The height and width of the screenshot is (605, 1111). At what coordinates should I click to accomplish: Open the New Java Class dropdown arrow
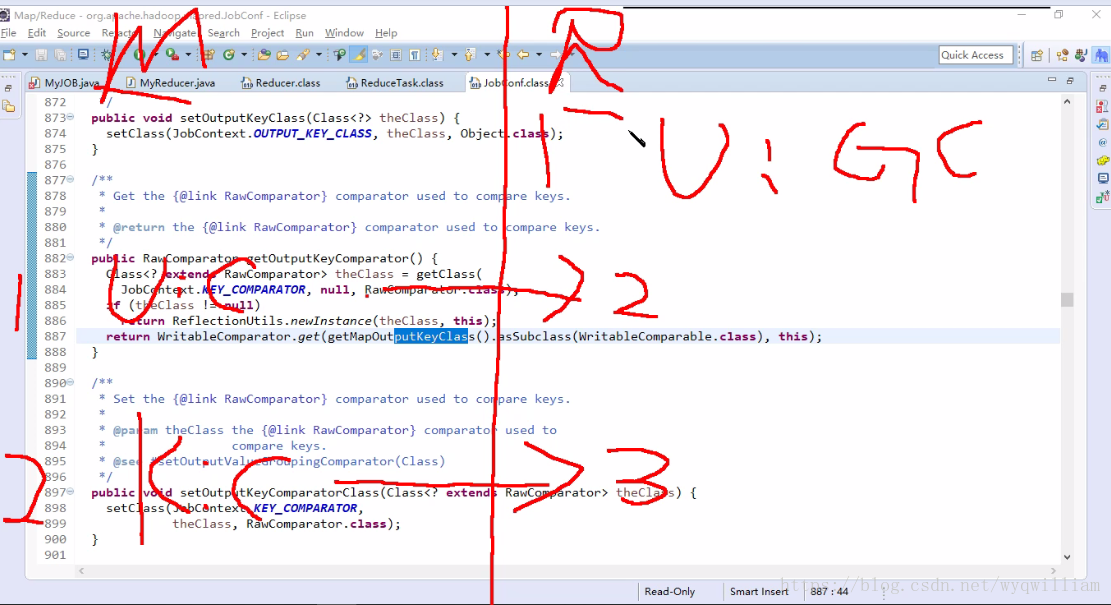coord(244,55)
